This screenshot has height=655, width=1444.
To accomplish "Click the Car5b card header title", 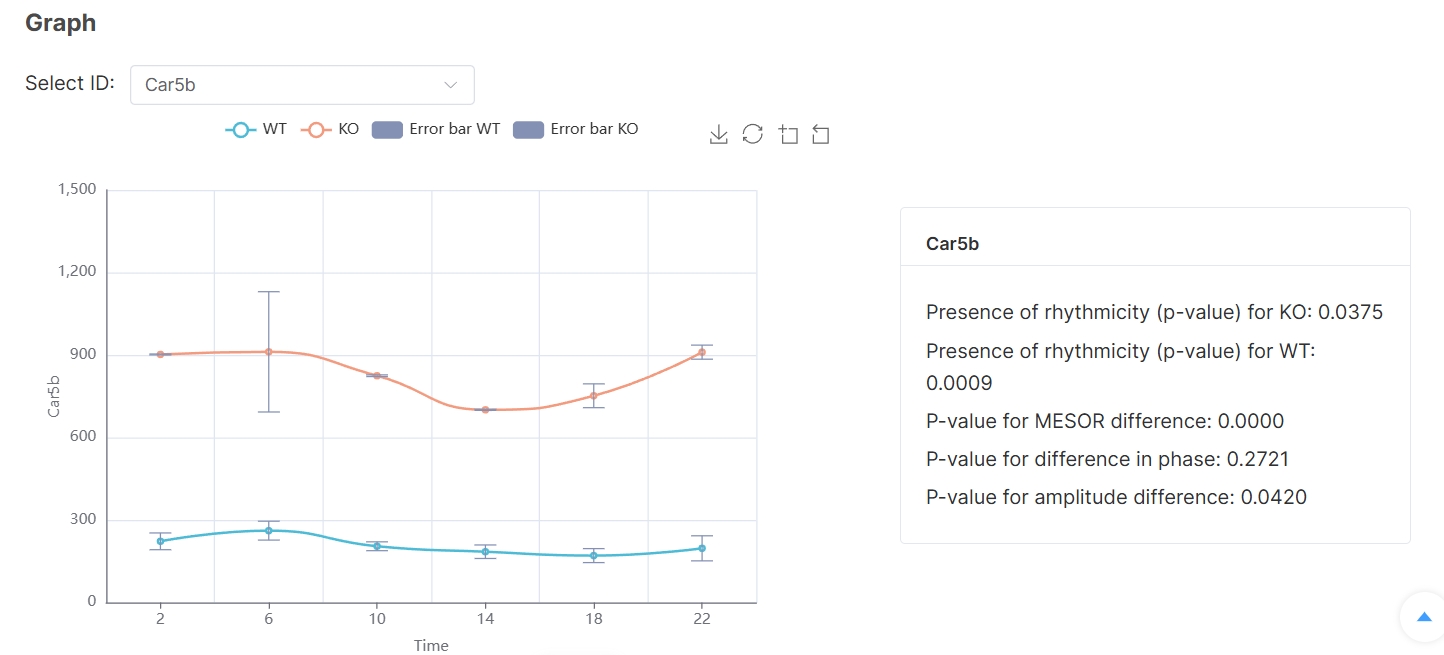I will 952,244.
